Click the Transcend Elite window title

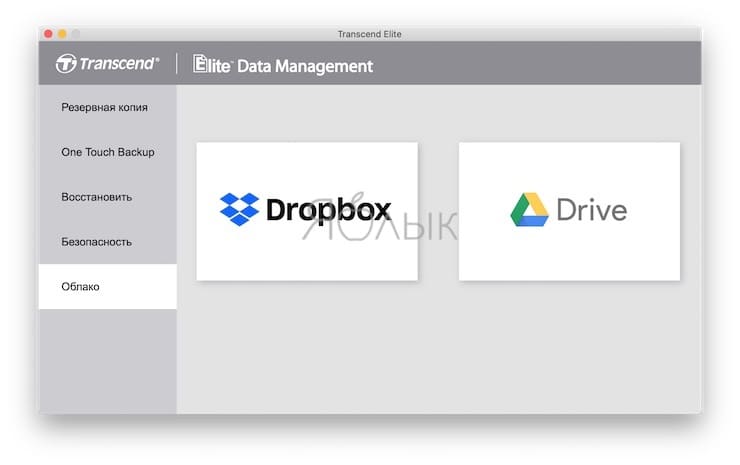click(370, 34)
